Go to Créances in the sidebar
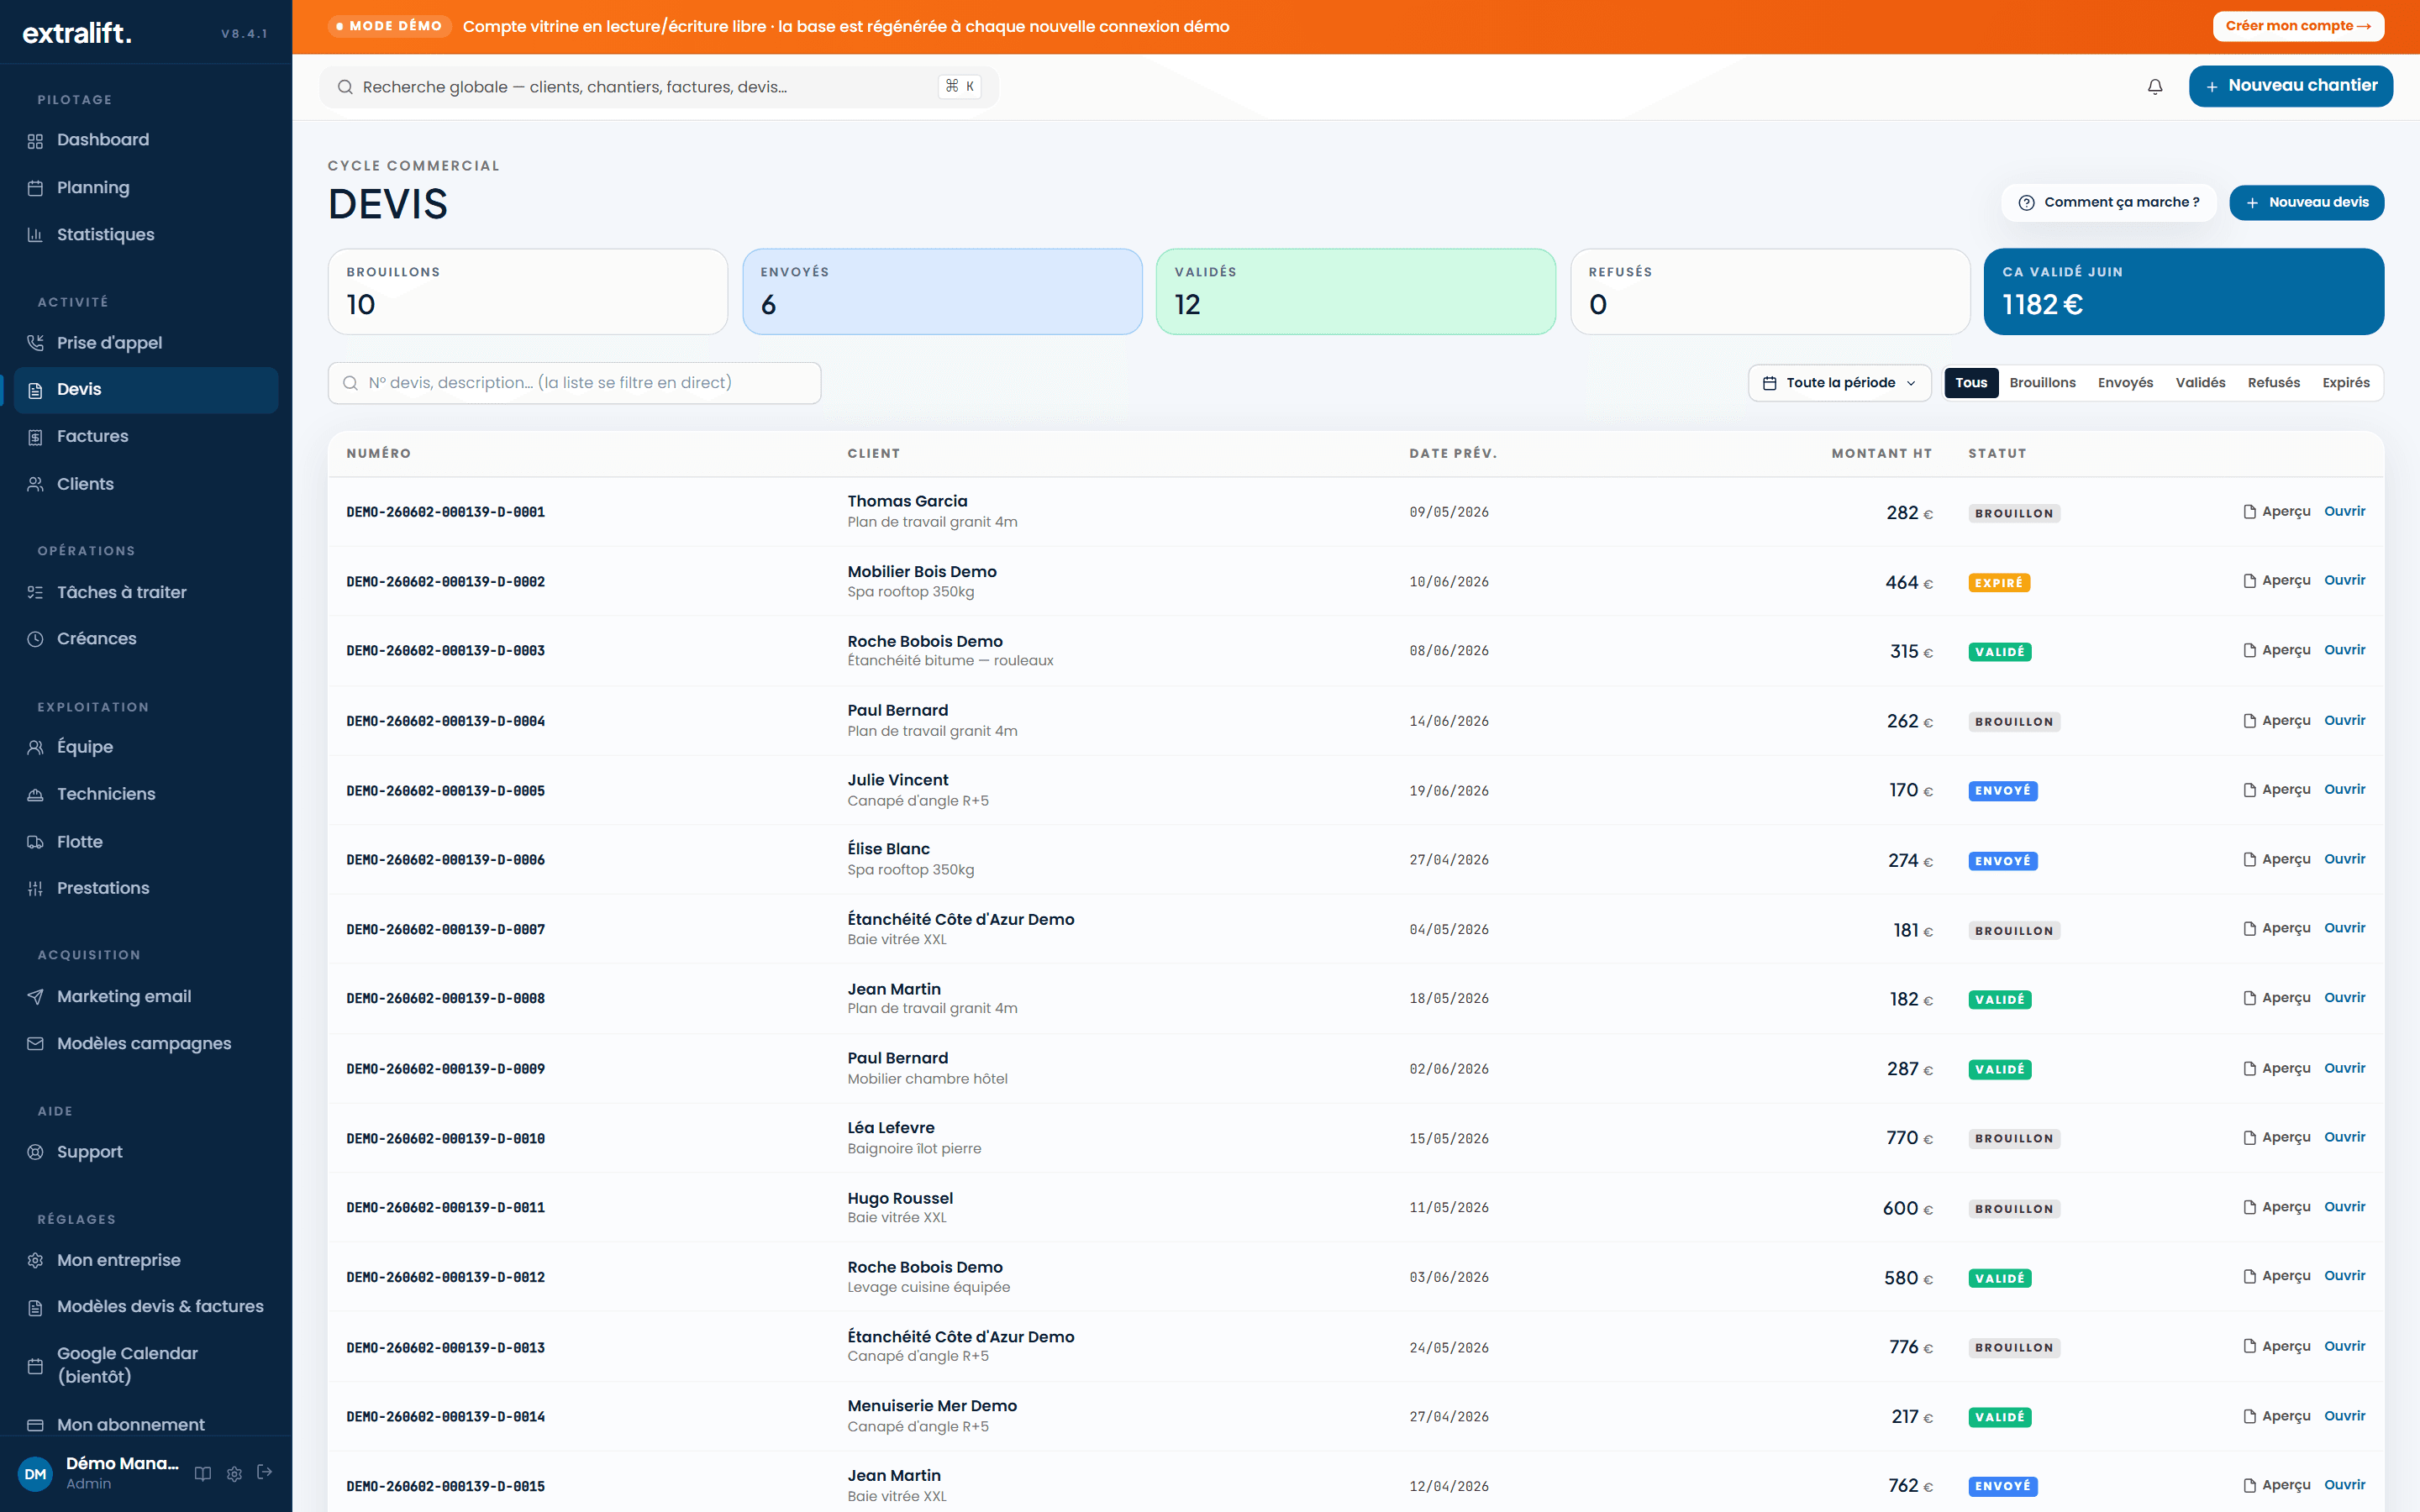Screen dimensions: 2420x1512 [146, 639]
